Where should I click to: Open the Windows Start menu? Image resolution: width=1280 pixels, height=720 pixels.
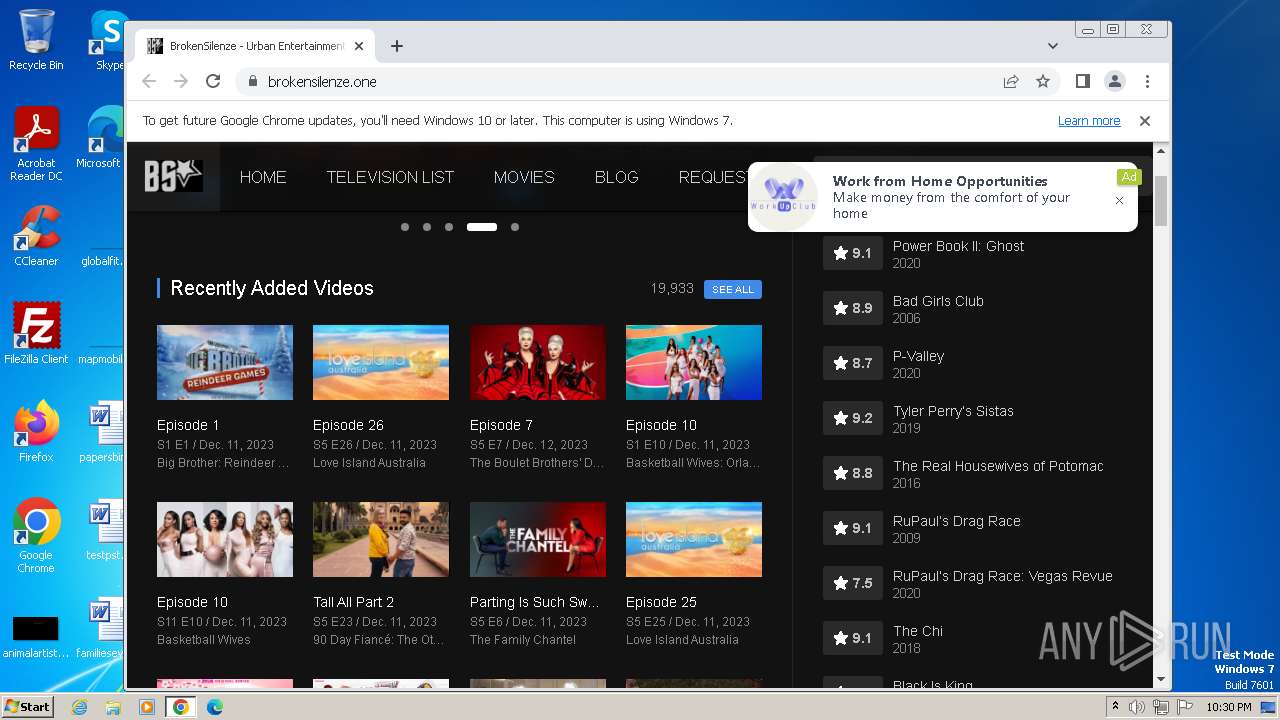(x=27, y=706)
